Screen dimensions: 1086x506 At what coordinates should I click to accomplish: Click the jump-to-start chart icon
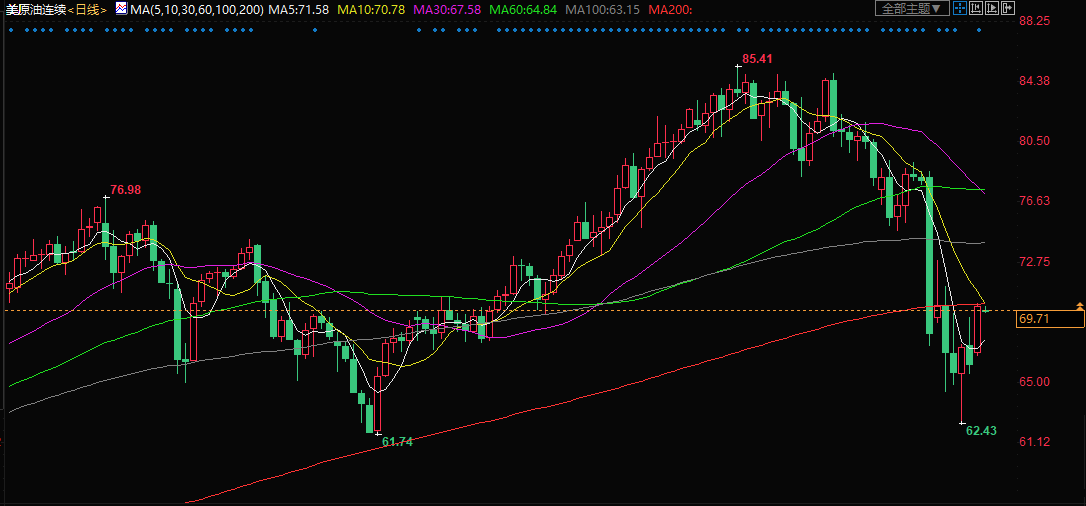[975, 8]
